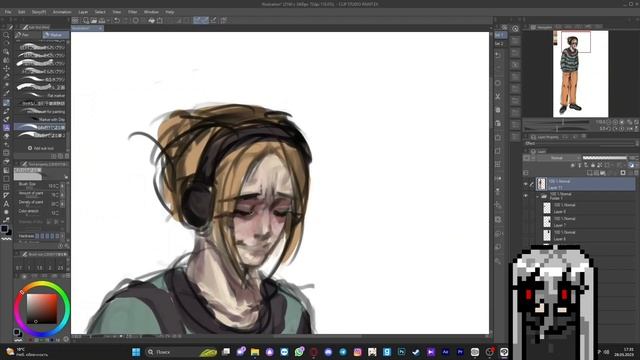
Task: Collapse the Folder 1 layer folder
Action: click(x=538, y=196)
